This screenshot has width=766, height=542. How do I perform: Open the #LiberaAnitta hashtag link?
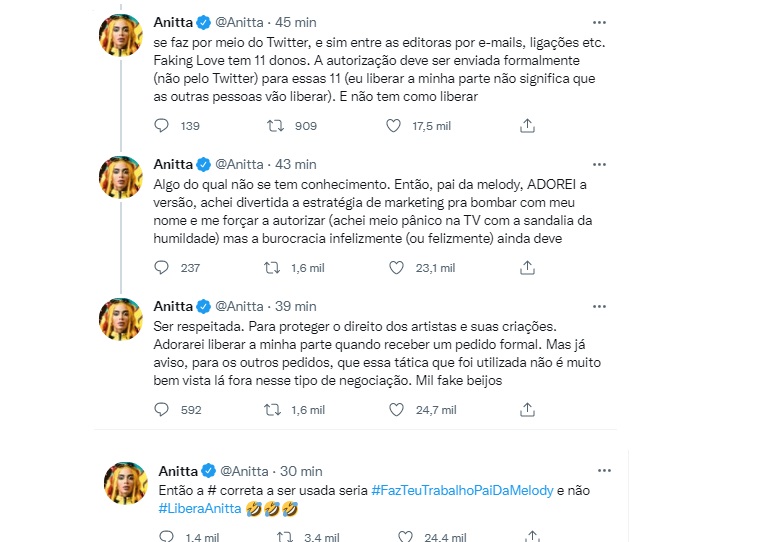[197, 508]
